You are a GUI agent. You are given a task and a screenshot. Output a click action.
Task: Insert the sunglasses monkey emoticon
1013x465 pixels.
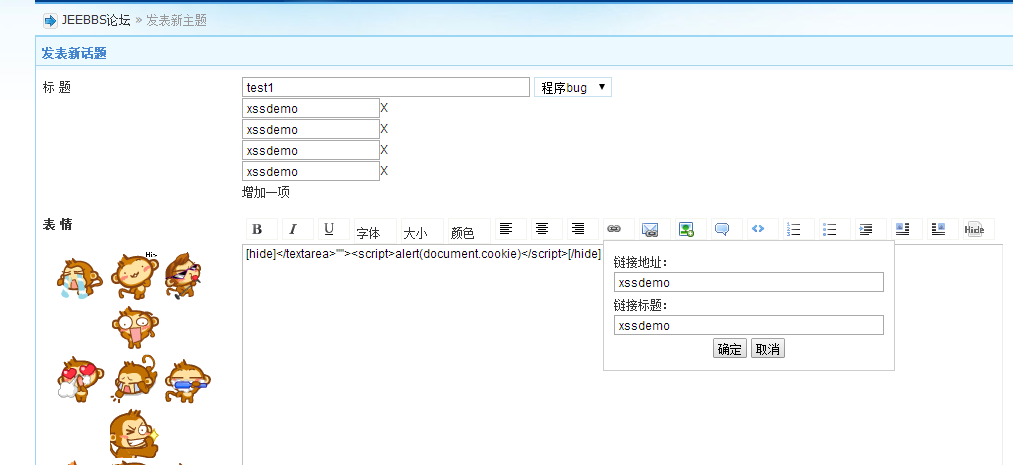coord(184,275)
